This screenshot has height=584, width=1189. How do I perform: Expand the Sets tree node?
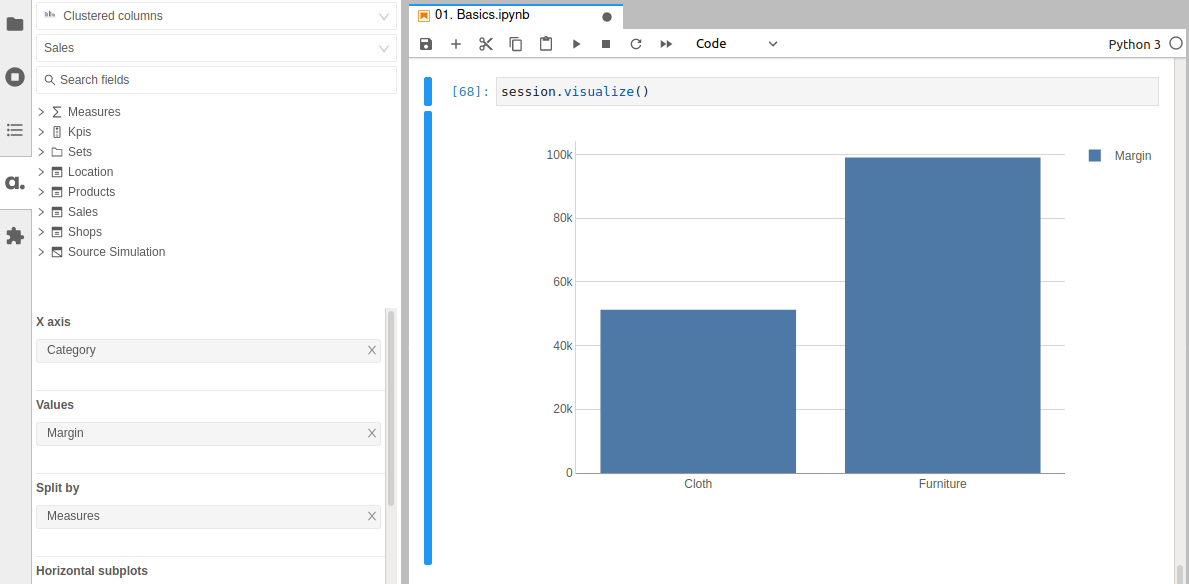point(41,152)
